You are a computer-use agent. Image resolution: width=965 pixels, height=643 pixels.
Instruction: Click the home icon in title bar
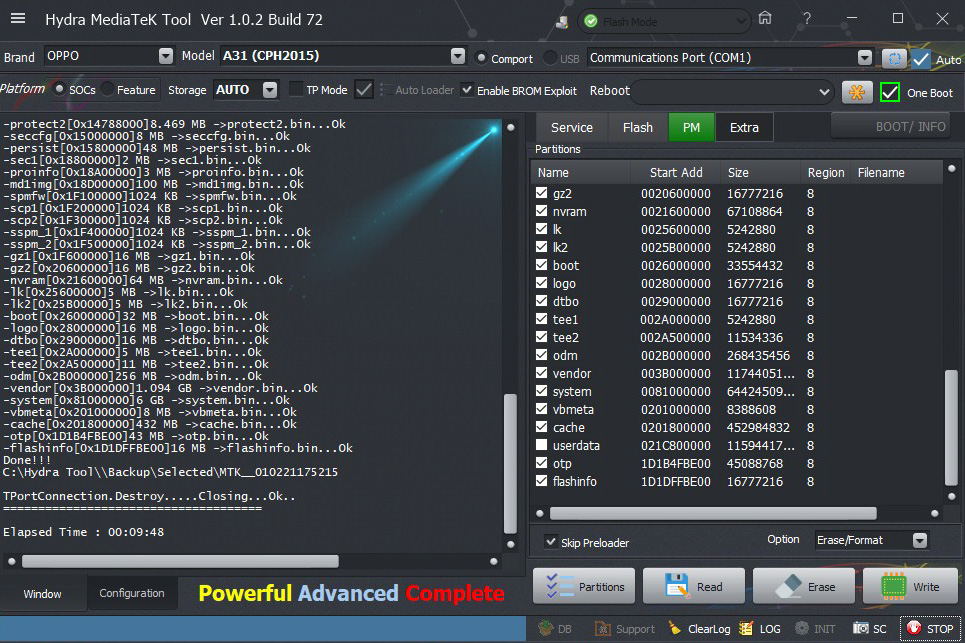pyautogui.click(x=765, y=18)
